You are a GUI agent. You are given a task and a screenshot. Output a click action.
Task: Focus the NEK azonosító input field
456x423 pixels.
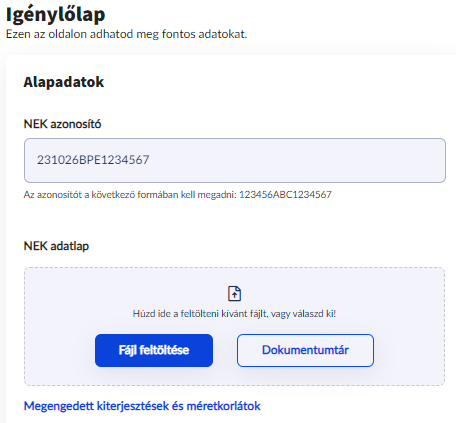(x=235, y=160)
